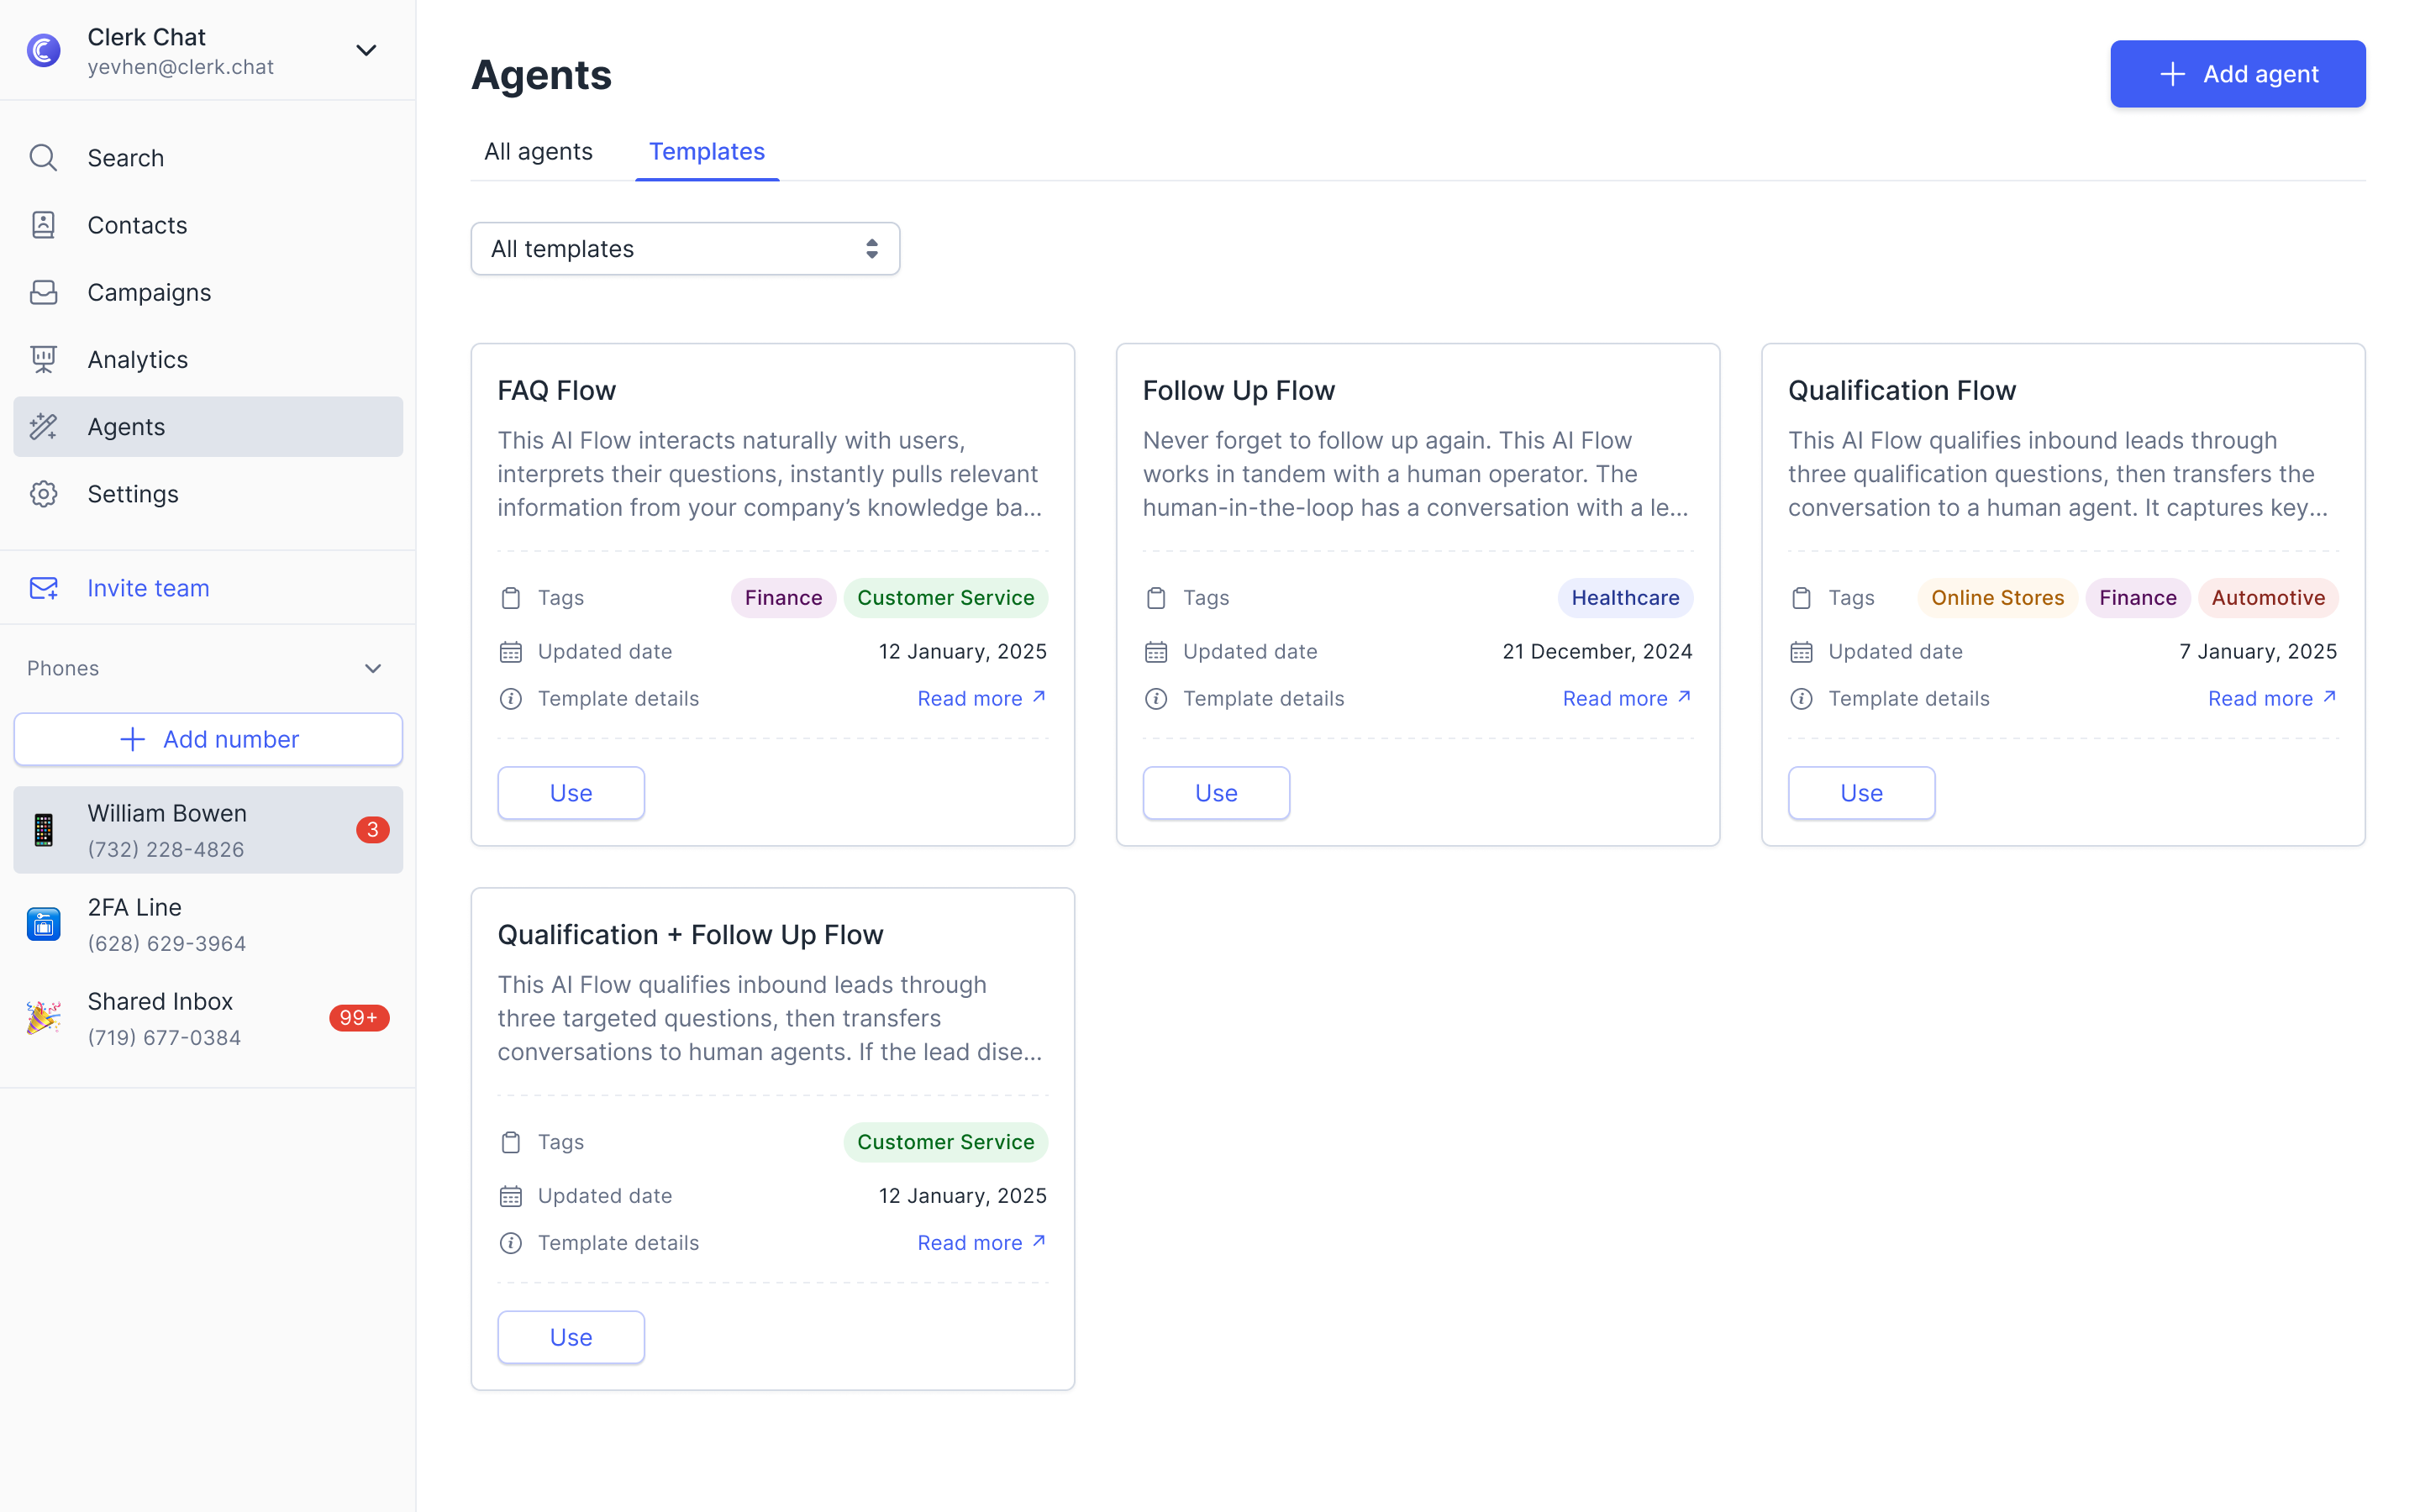2420x1512 pixels.
Task: Click the Settings gear icon
Action: pos(43,494)
